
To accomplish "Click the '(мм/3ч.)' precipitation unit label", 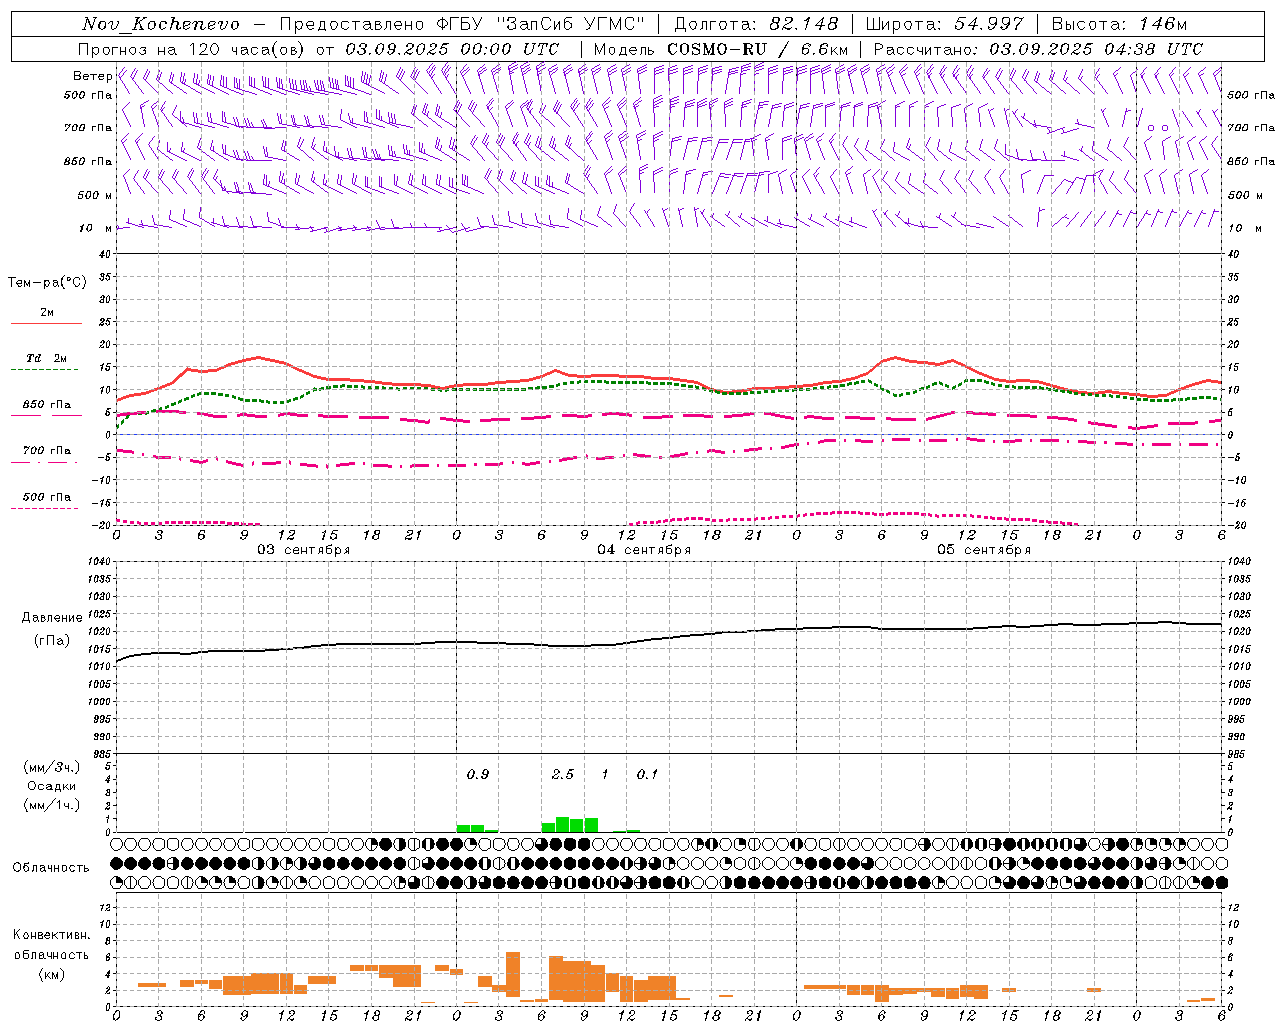I will point(52,767).
